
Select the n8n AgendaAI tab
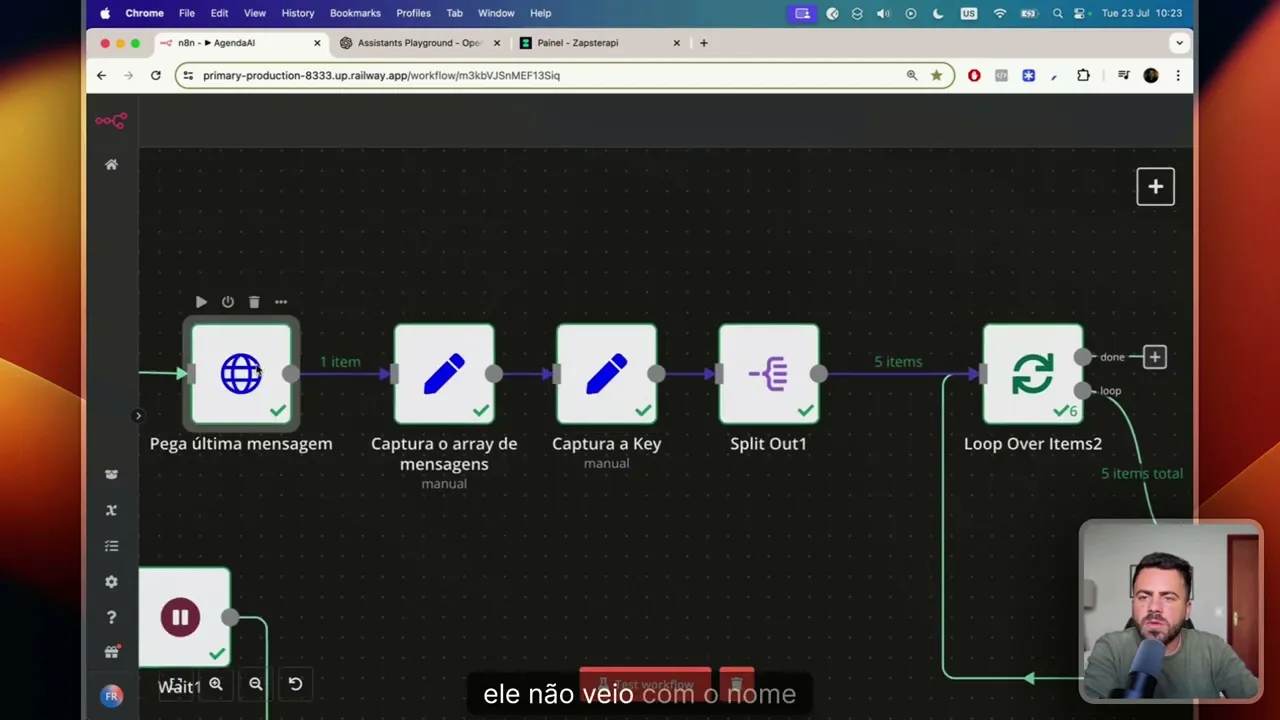tap(240, 43)
